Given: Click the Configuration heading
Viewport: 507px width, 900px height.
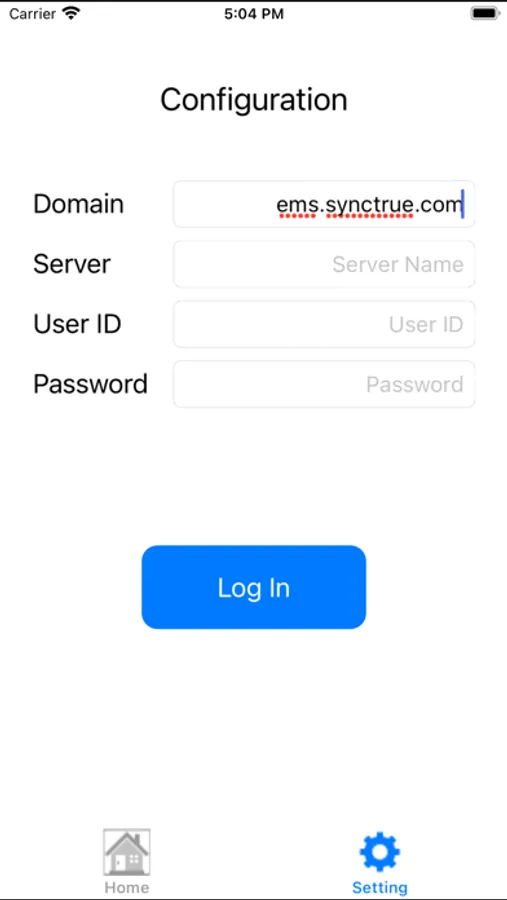Looking at the screenshot, I should (x=254, y=100).
